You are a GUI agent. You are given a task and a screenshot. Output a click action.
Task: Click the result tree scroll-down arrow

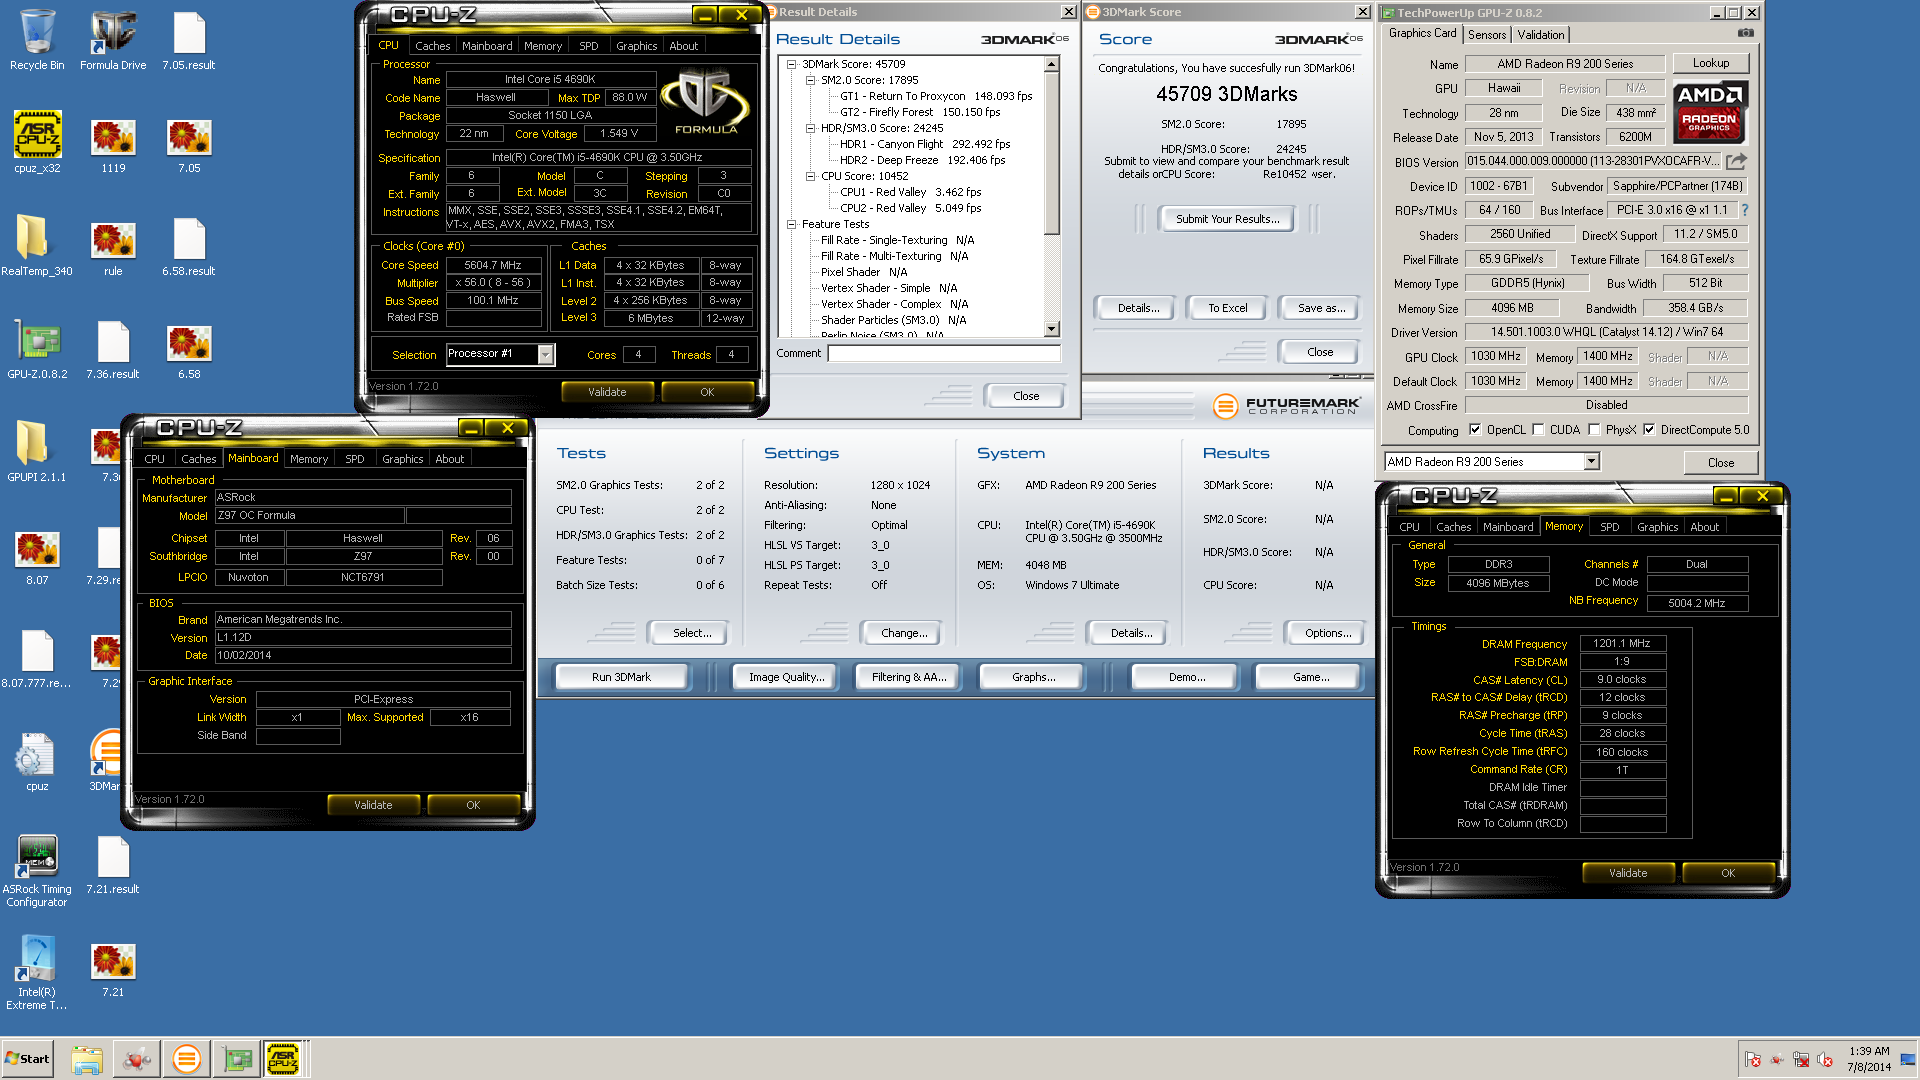(1051, 329)
